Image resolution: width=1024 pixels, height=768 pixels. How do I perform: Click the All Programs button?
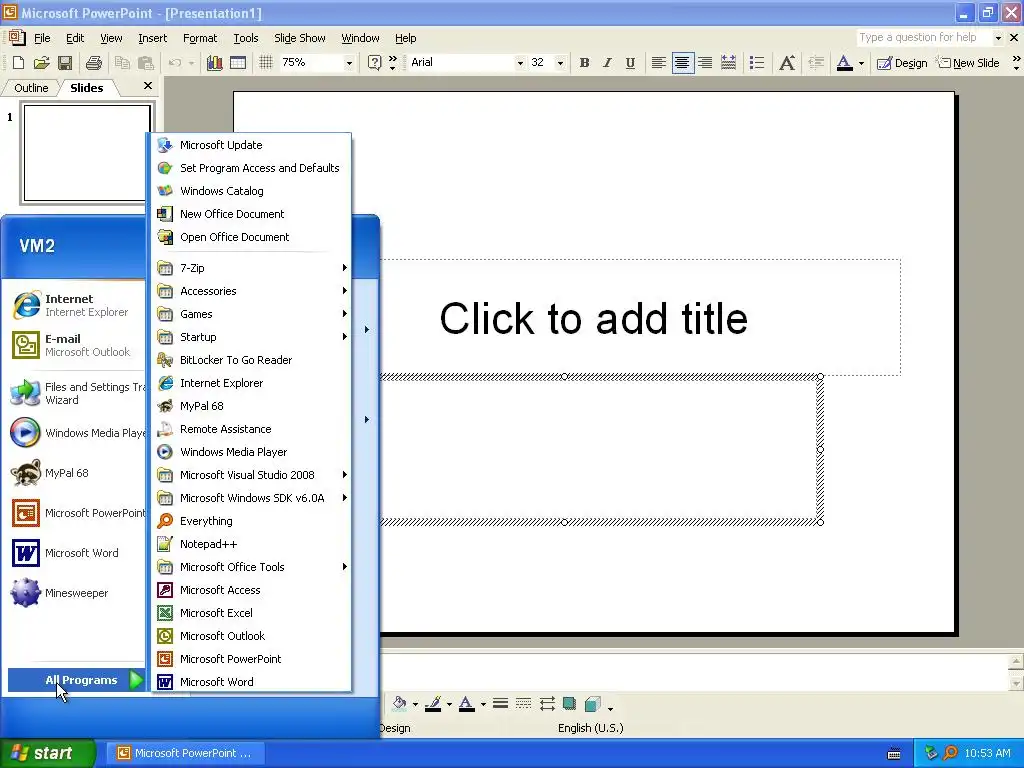tap(76, 680)
